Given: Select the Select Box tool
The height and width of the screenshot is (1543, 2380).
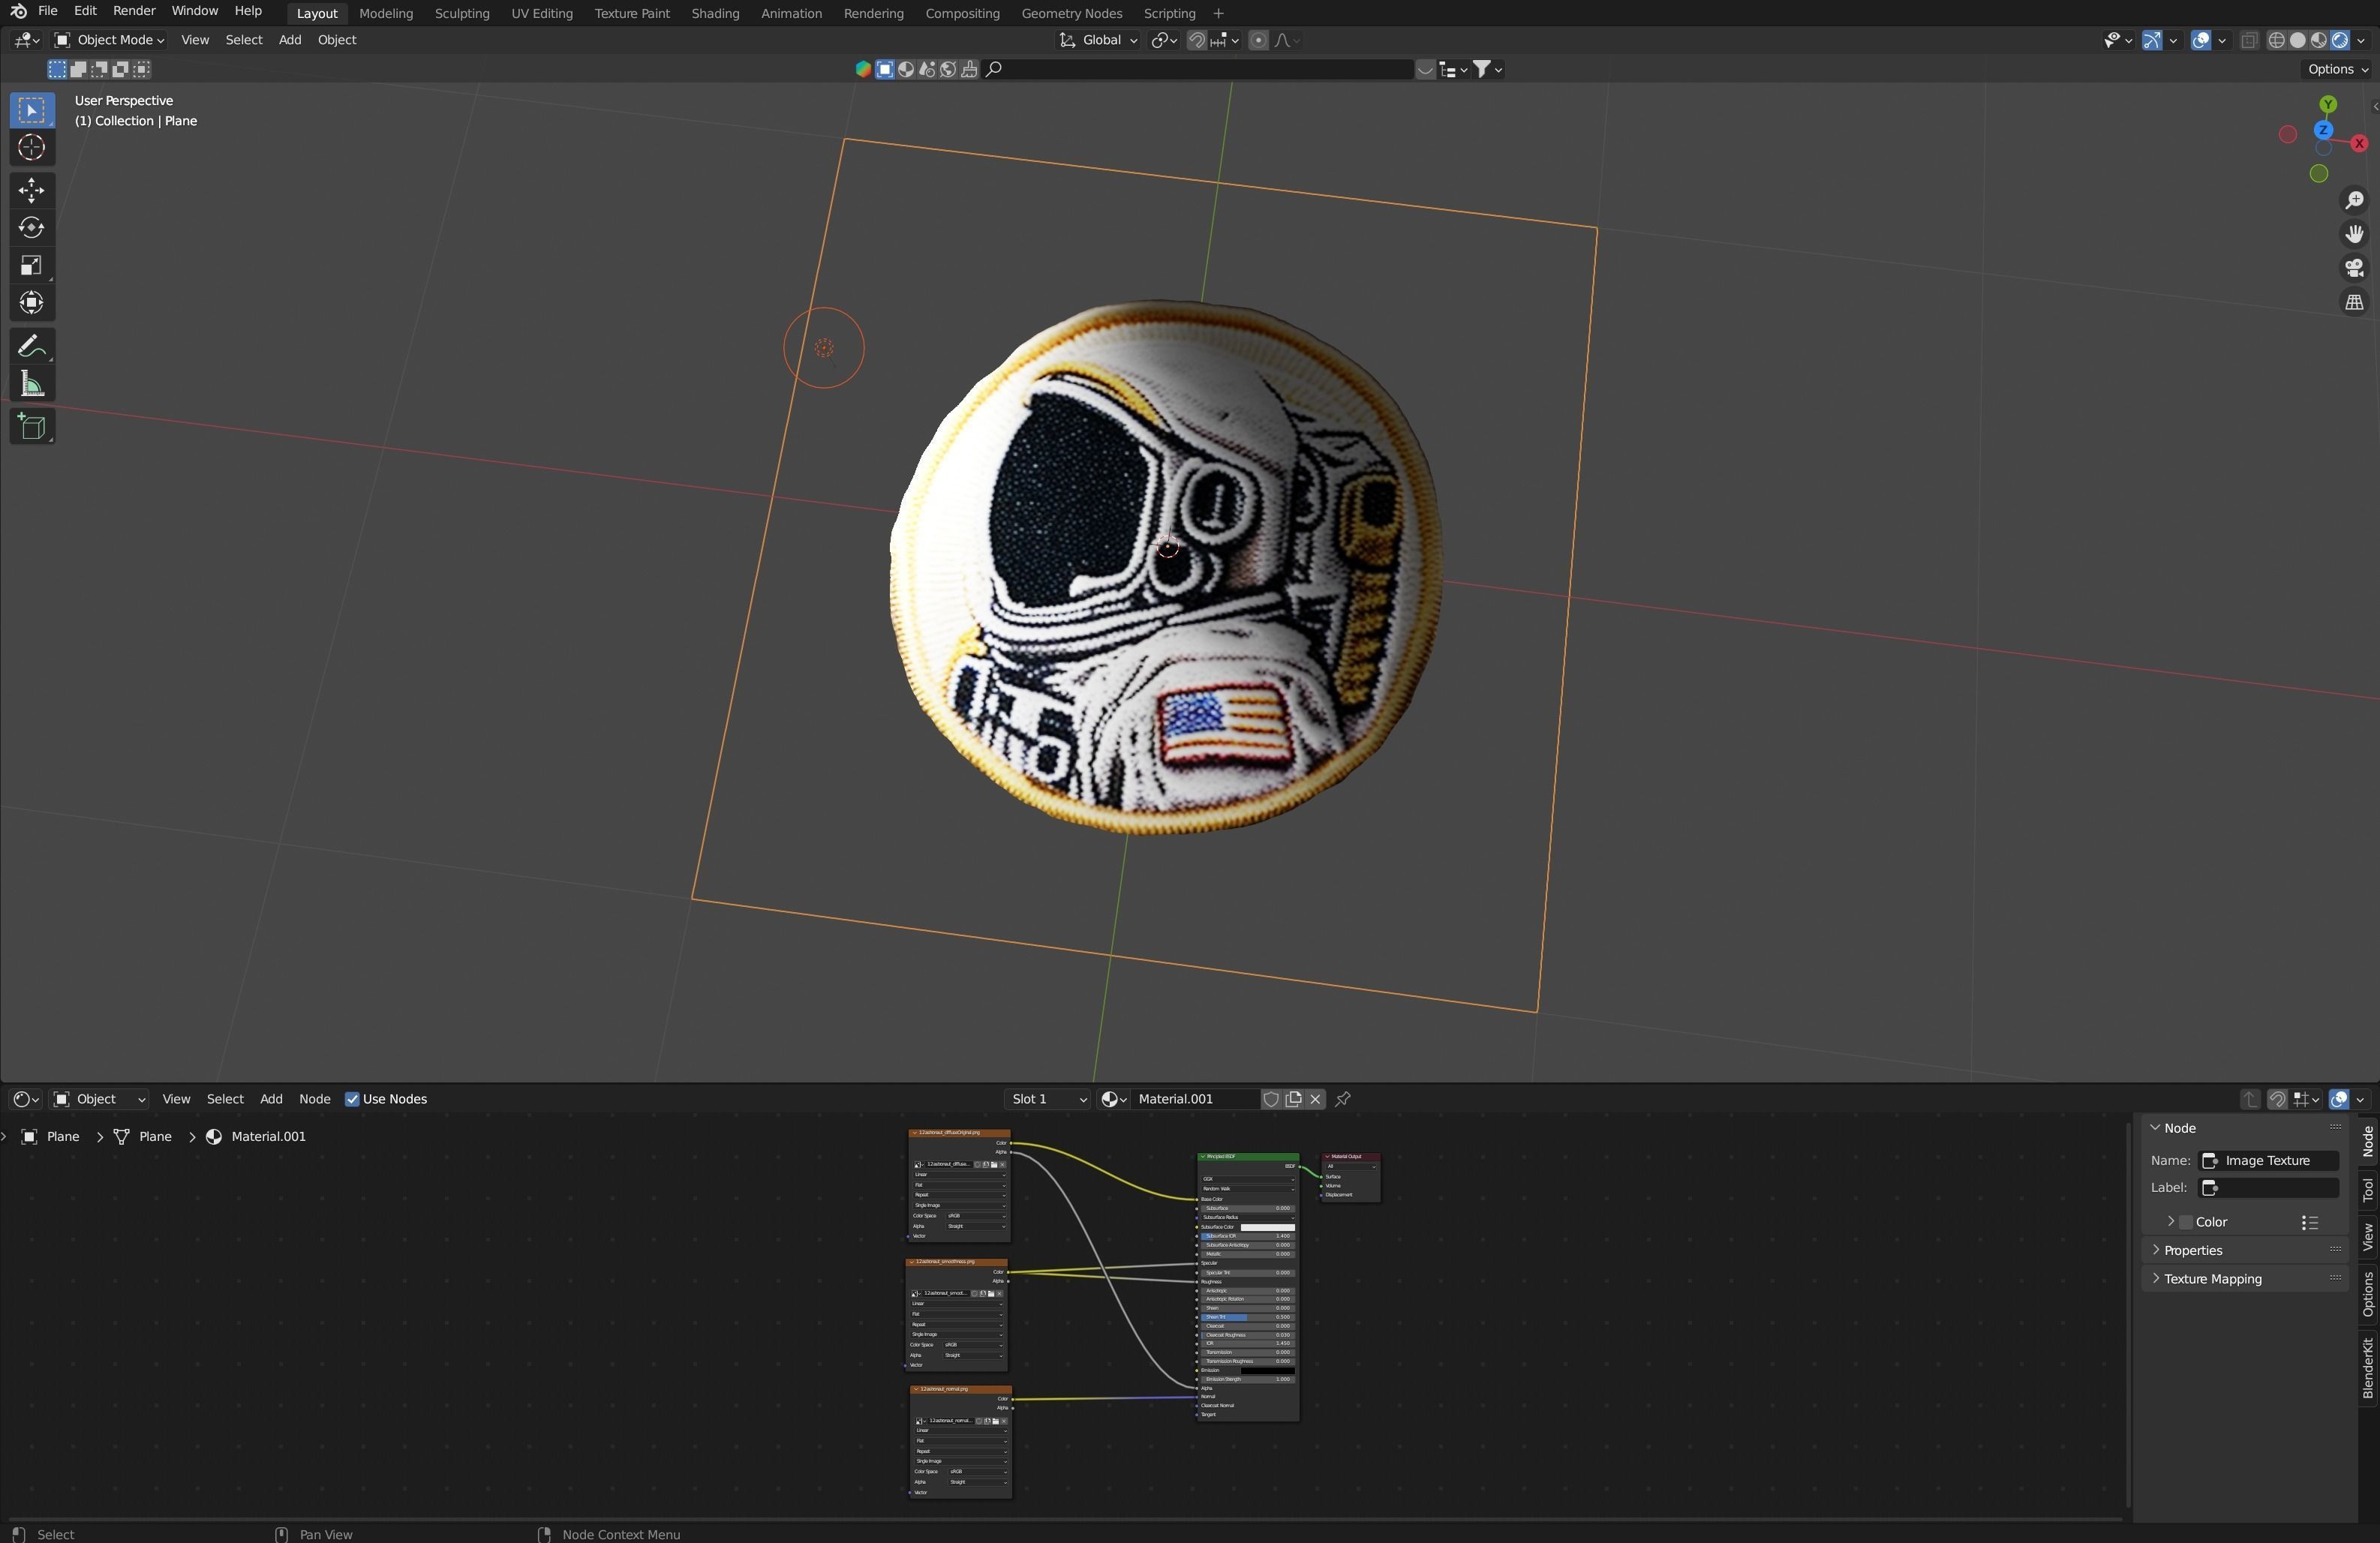Looking at the screenshot, I should pos(32,110).
